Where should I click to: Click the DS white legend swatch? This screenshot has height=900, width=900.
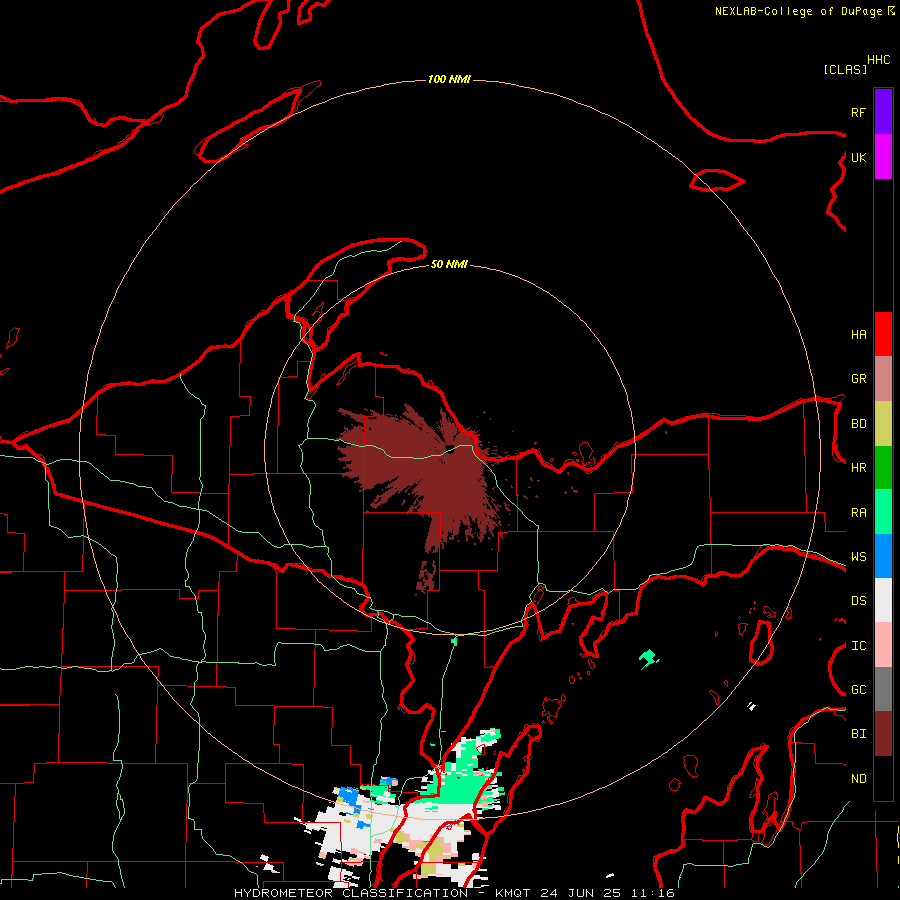point(883,600)
